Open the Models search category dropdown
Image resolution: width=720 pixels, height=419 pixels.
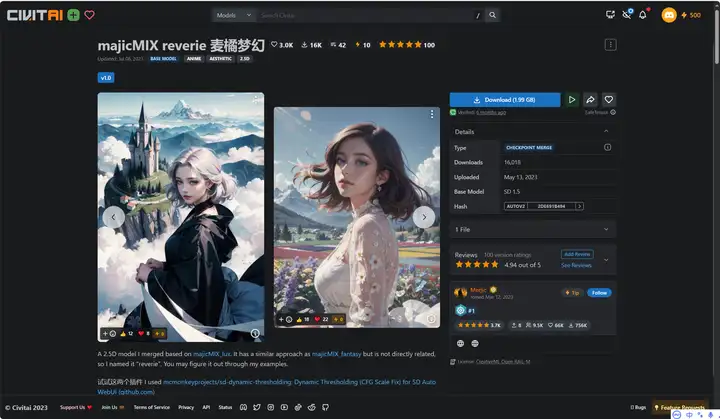coord(234,15)
